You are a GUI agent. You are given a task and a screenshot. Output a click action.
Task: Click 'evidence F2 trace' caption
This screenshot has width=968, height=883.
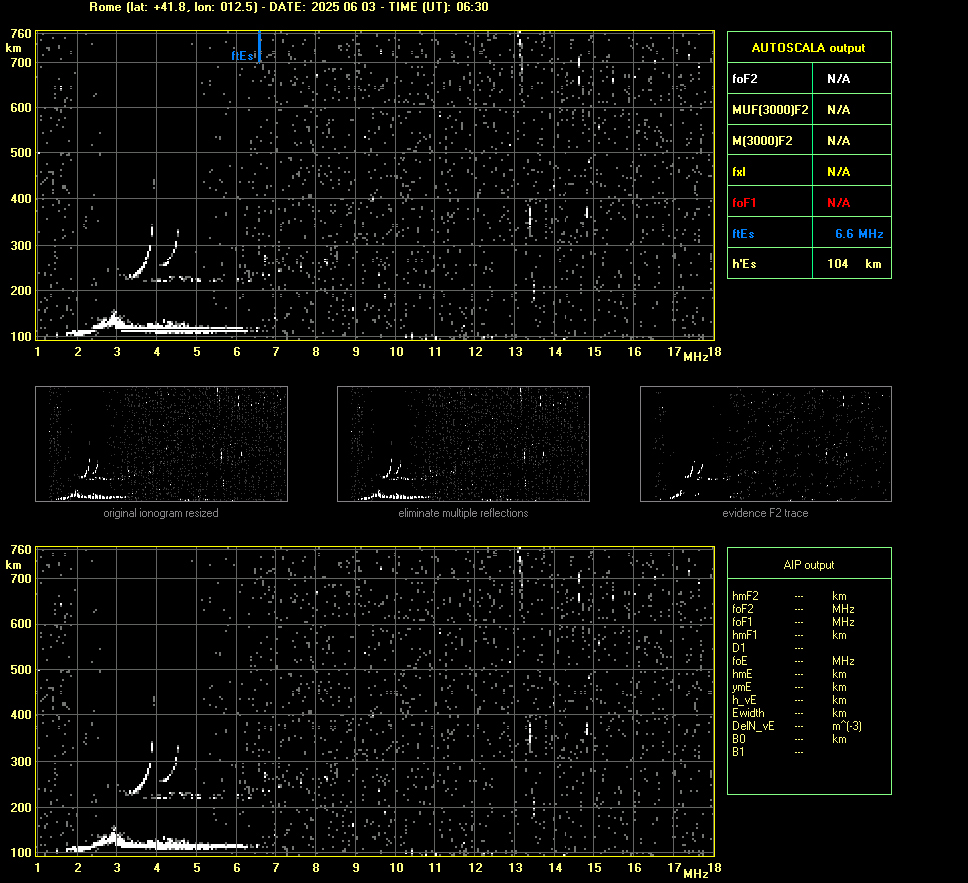tap(766, 513)
